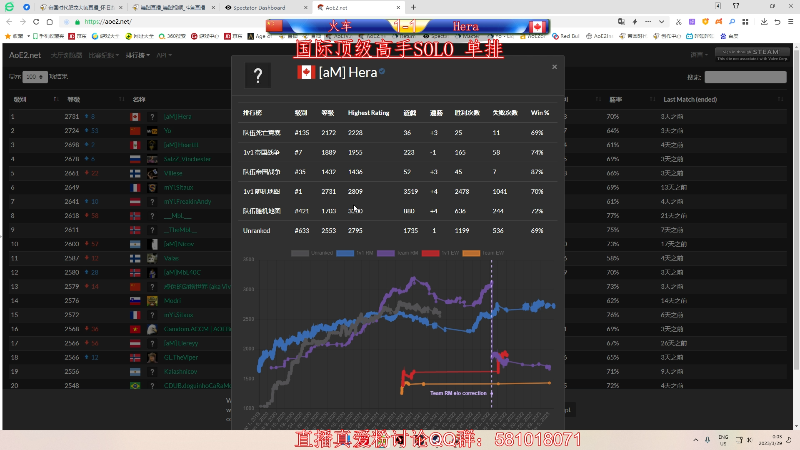This screenshot has height=450, width=800.
Task: Open the second AoE2.net navbar link
Action: [x=66, y=55]
